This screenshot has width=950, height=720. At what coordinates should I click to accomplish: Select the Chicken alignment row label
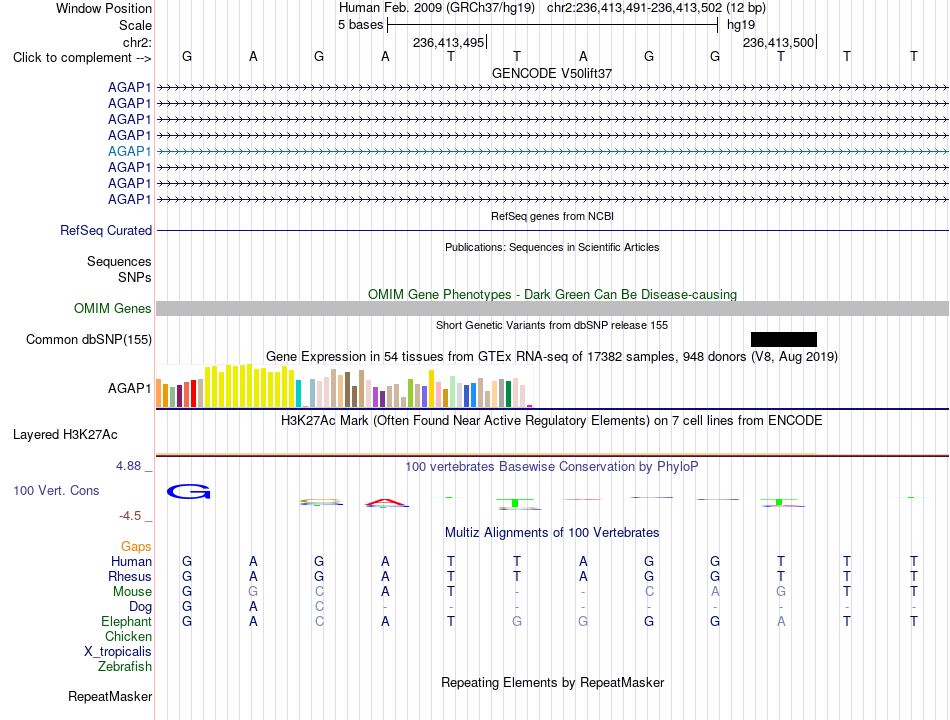pyautogui.click(x=128, y=636)
